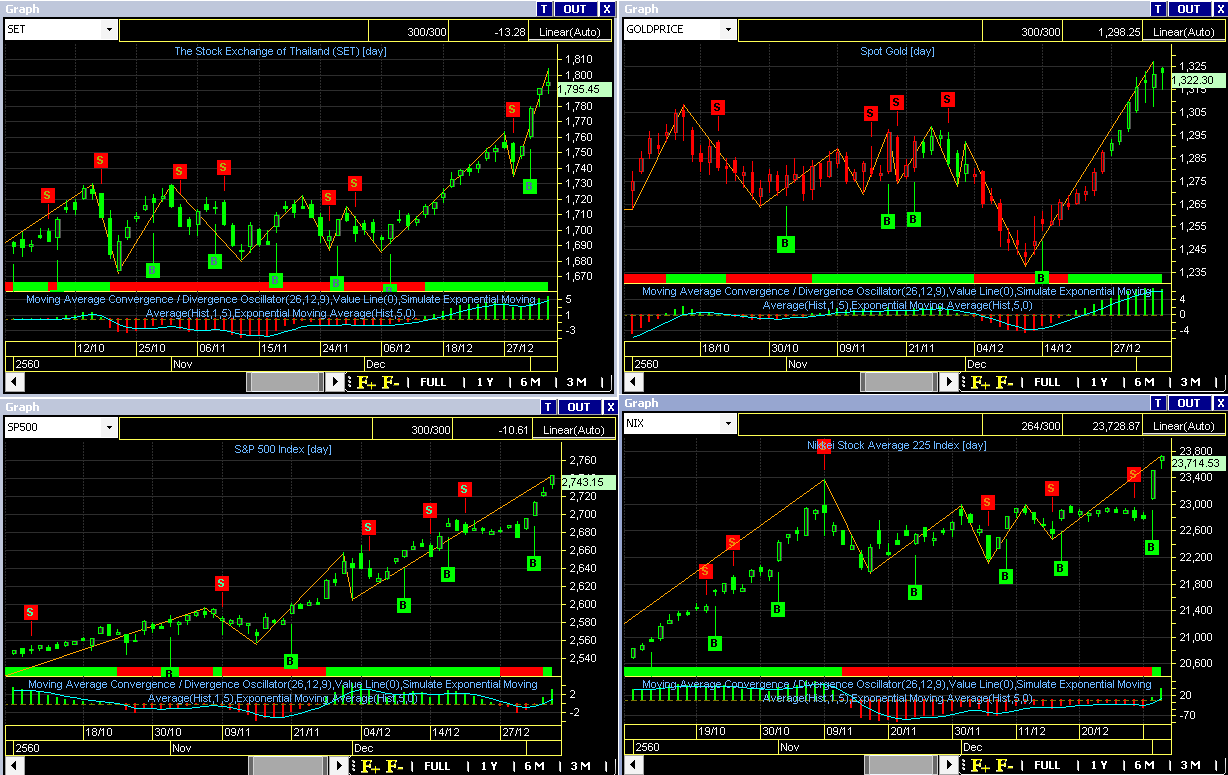Screen dimensions: 1228x775
Task: Click right scroll arrow in SET graph
Action: (x=336, y=382)
